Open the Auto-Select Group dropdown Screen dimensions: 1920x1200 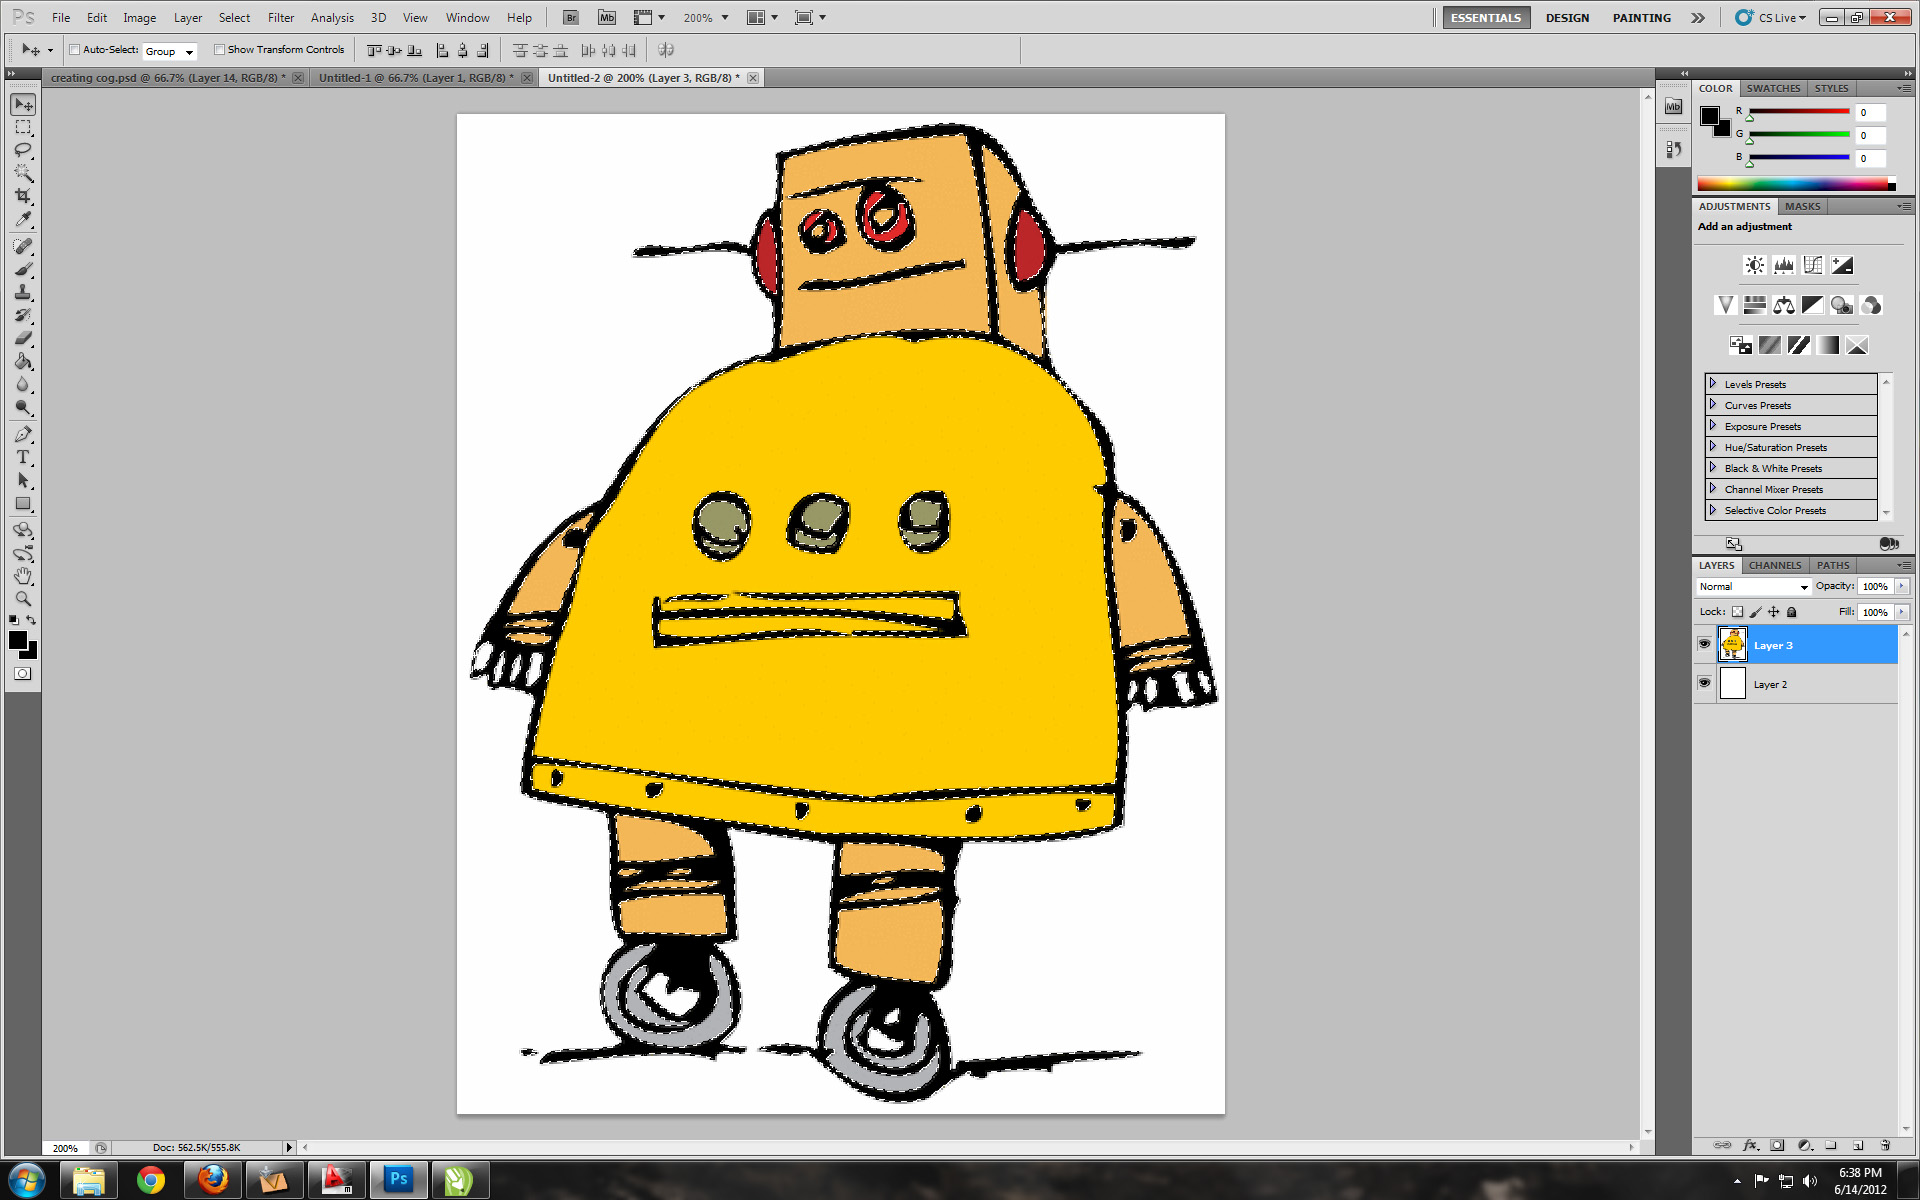coord(169,51)
